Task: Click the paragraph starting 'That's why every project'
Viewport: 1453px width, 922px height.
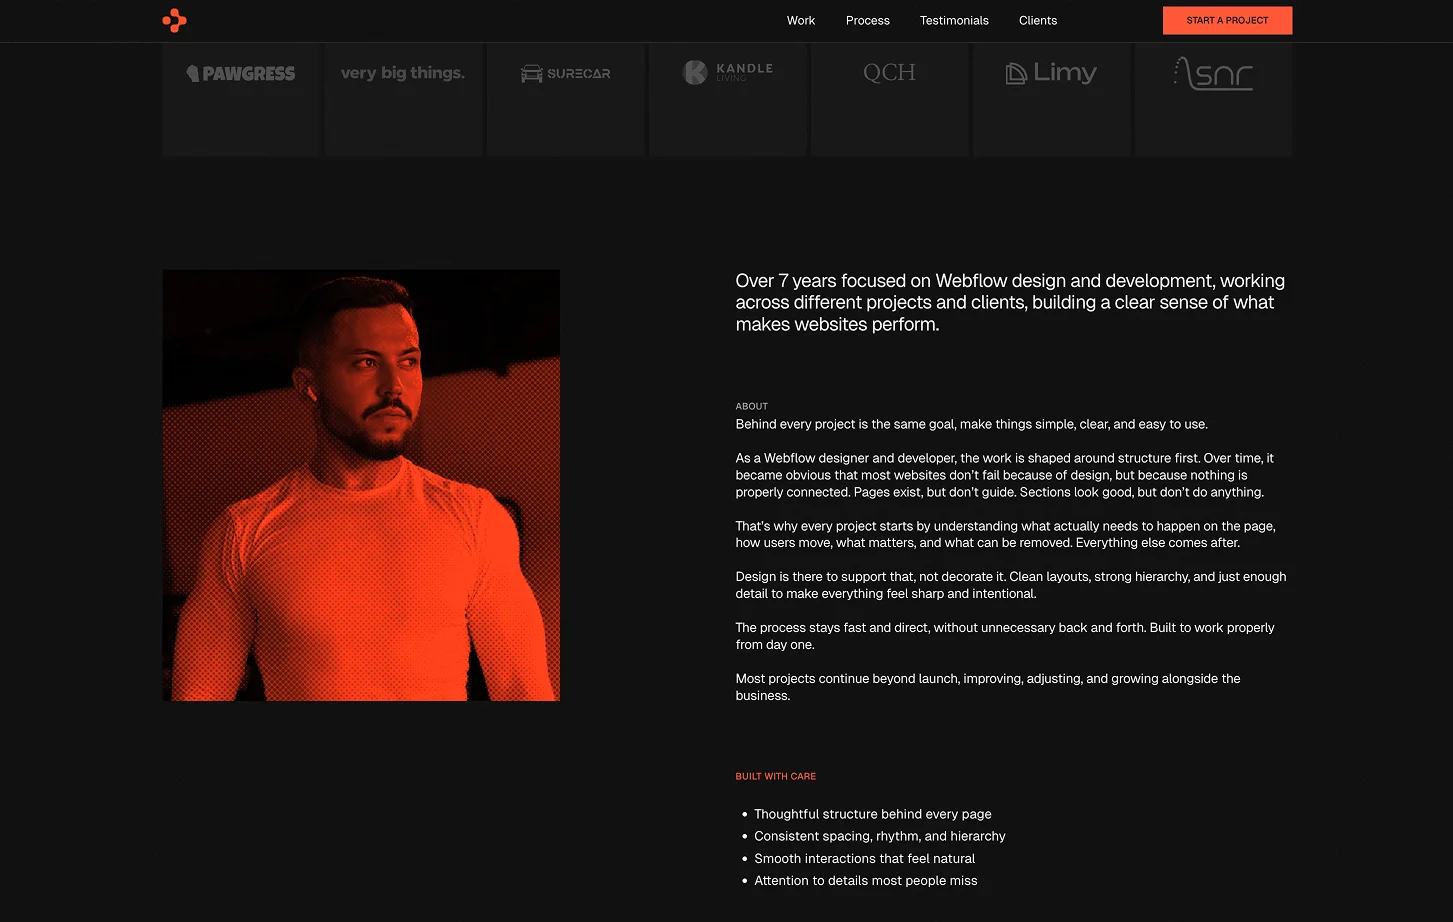Action: (x=1005, y=534)
